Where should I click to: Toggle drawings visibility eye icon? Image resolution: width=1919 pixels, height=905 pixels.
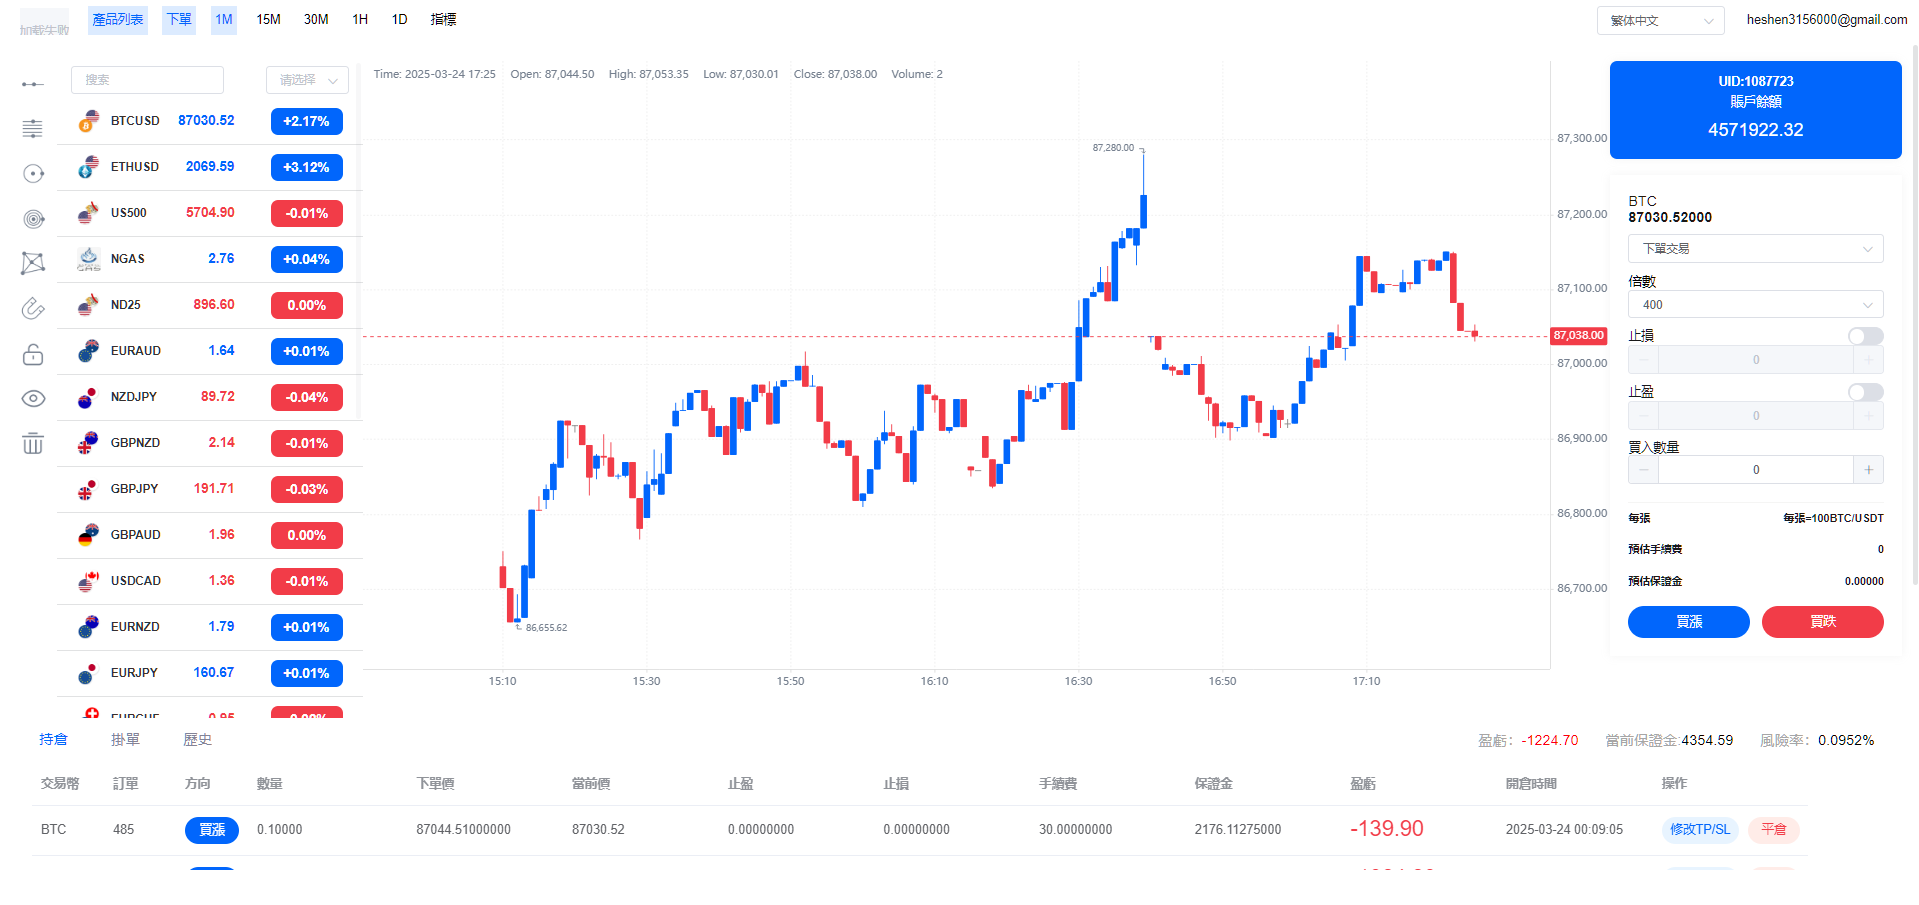pos(33,398)
